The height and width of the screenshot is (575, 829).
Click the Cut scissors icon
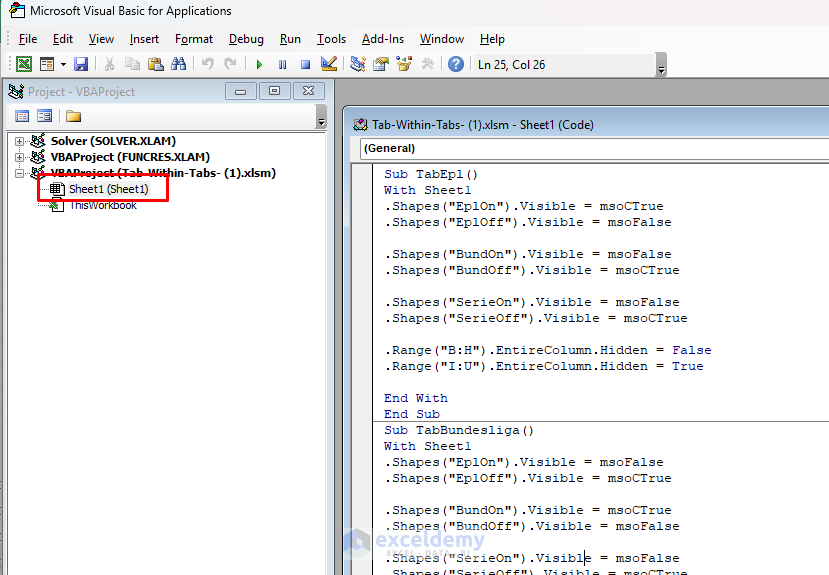tap(109, 64)
